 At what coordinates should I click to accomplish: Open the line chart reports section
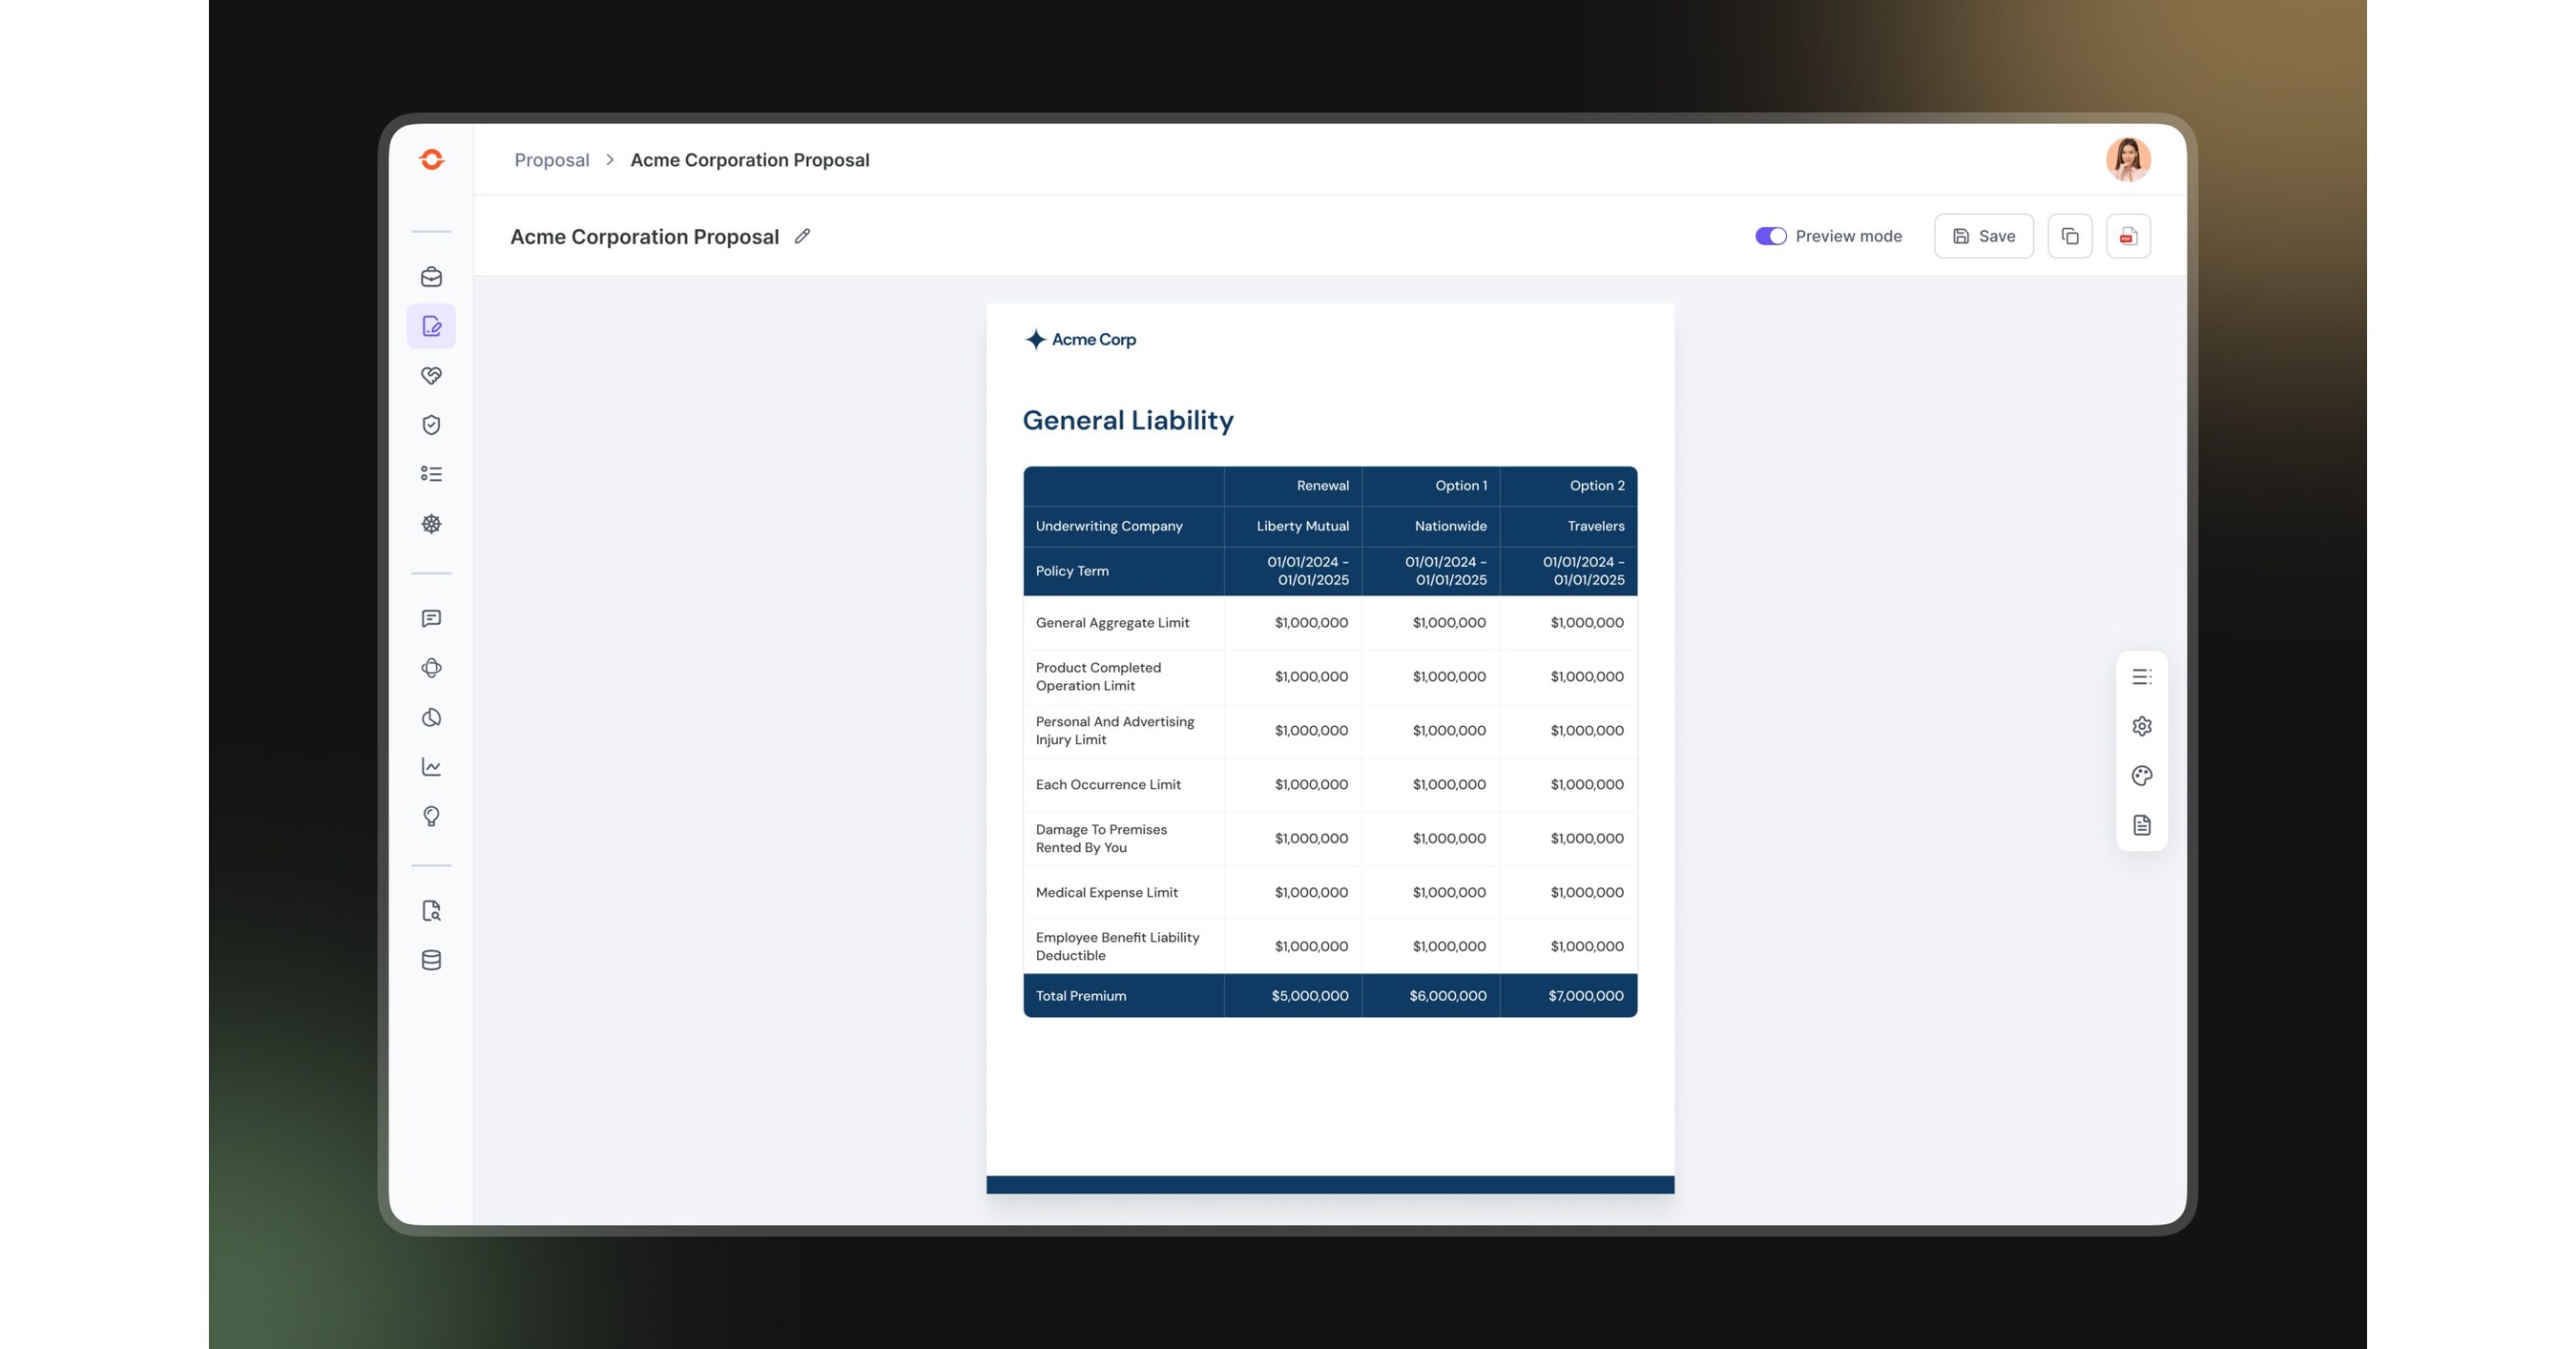pyautogui.click(x=431, y=765)
